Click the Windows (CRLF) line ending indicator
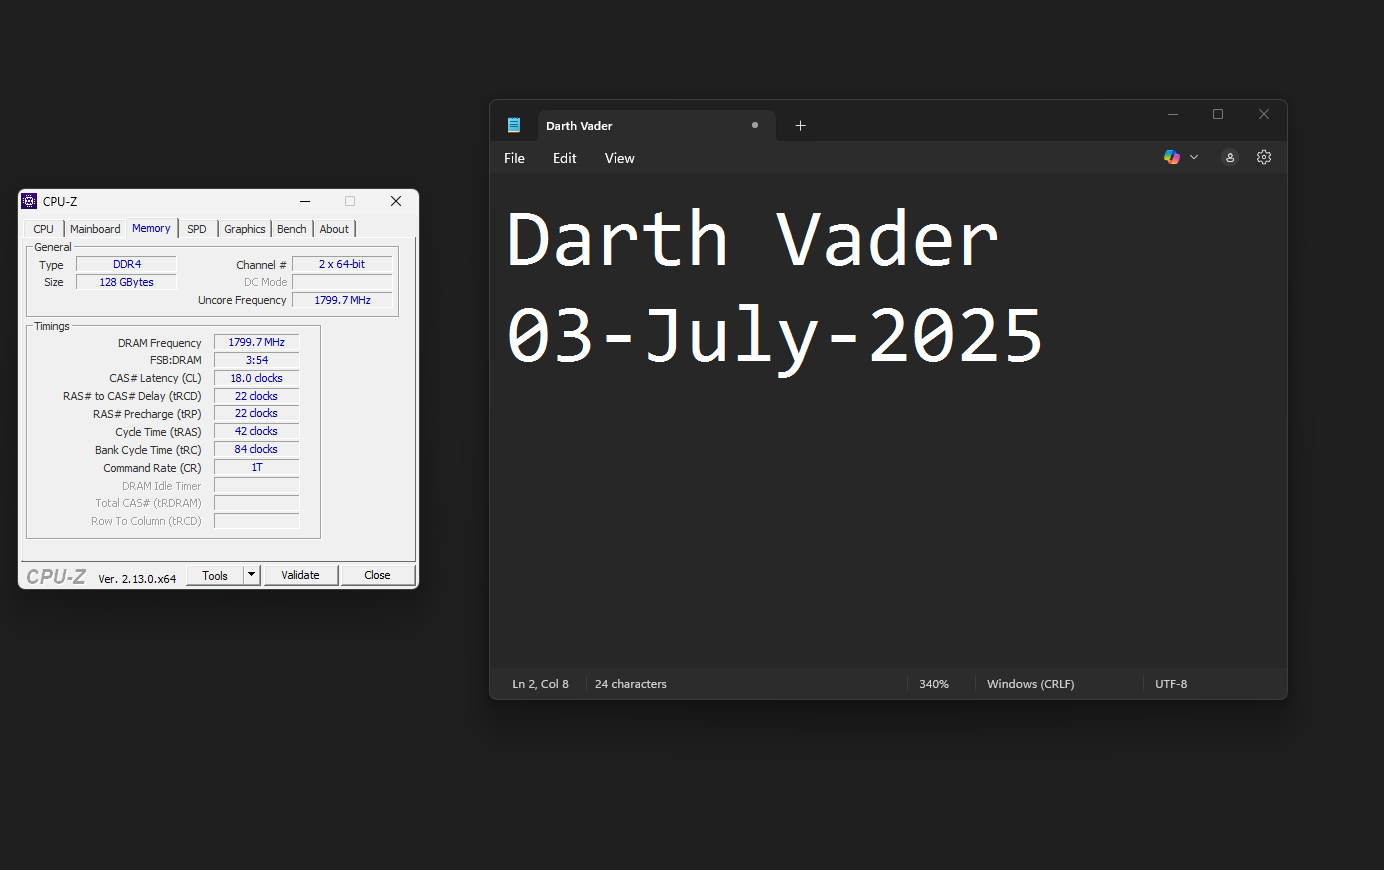This screenshot has width=1384, height=870. coord(1030,684)
